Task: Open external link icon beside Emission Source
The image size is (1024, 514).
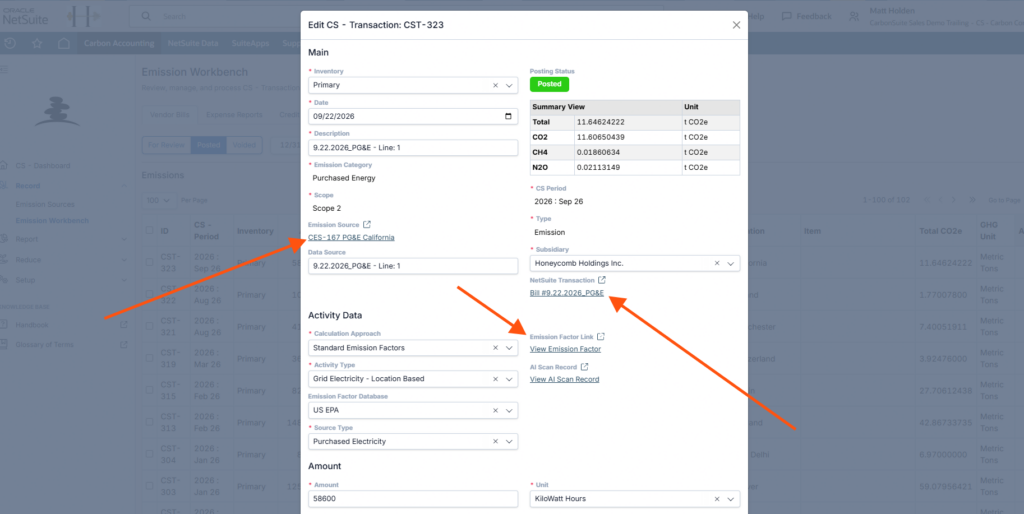Action: [366, 225]
